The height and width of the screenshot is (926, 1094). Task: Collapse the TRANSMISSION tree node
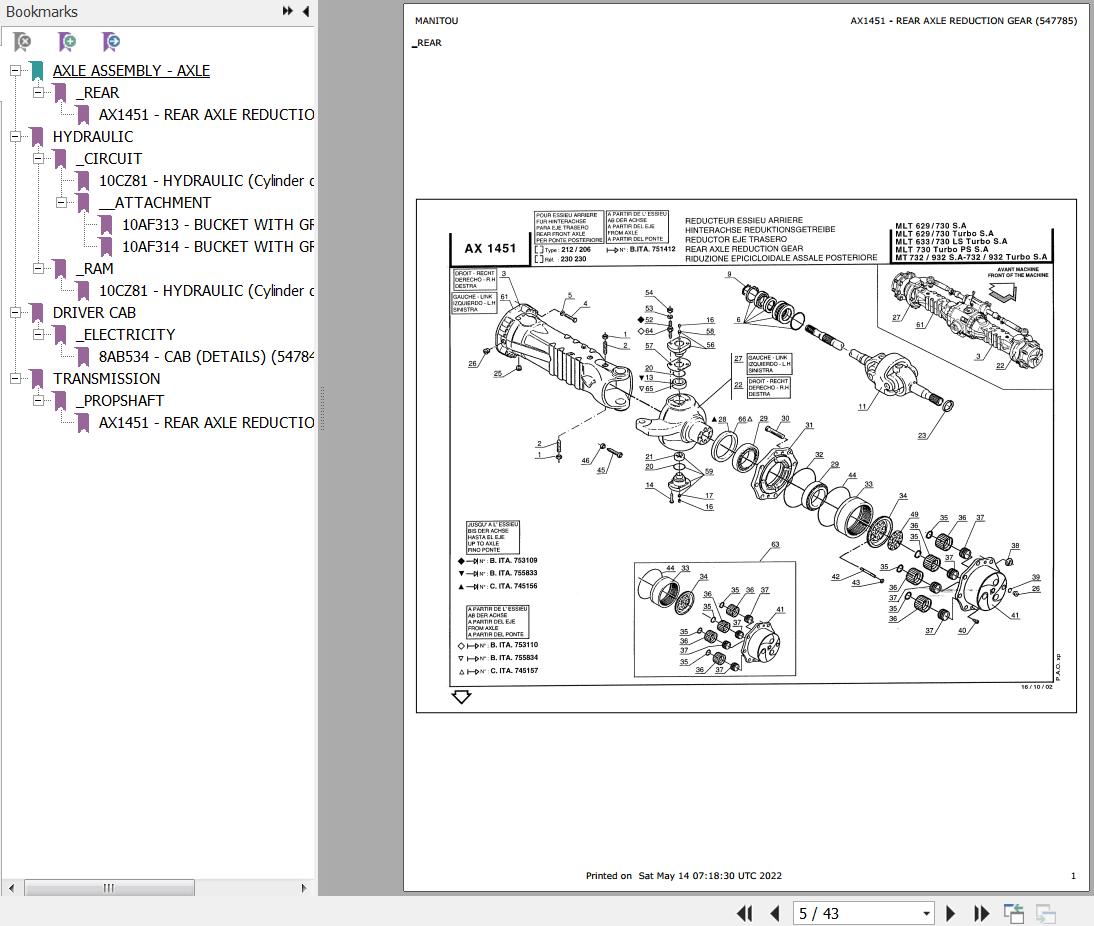click(15, 378)
